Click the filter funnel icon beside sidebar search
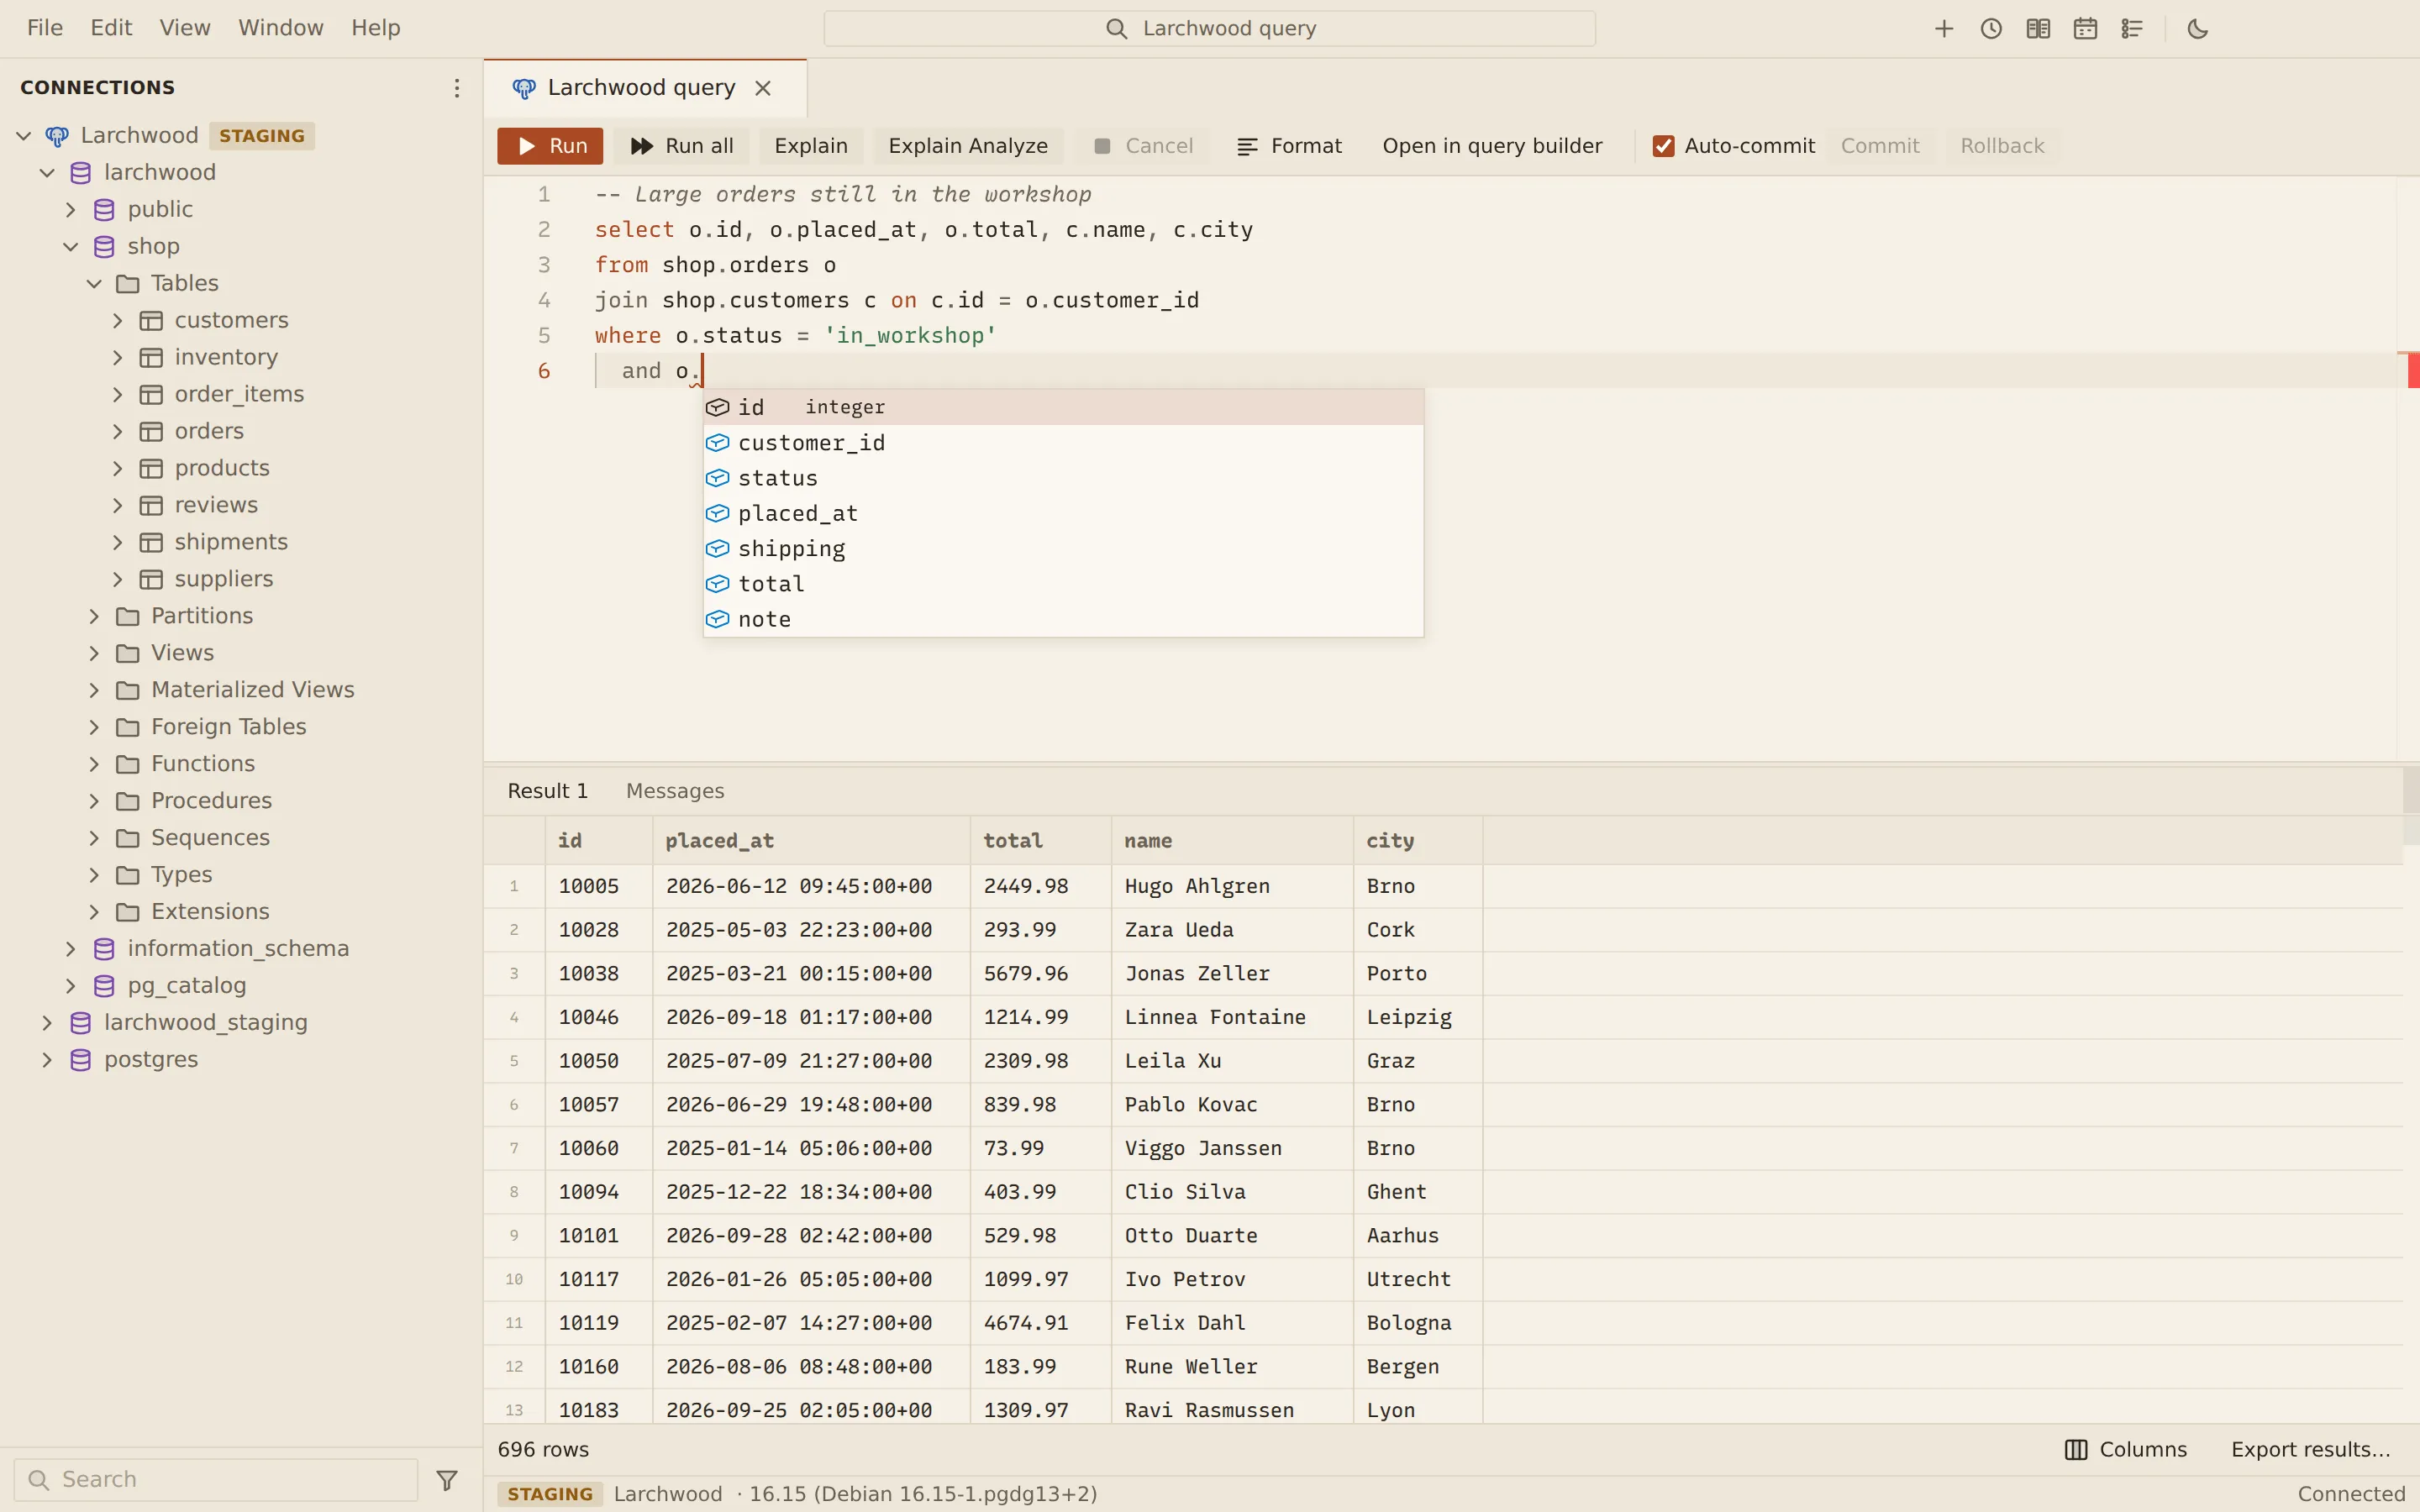The image size is (2420, 1512). pyautogui.click(x=447, y=1479)
